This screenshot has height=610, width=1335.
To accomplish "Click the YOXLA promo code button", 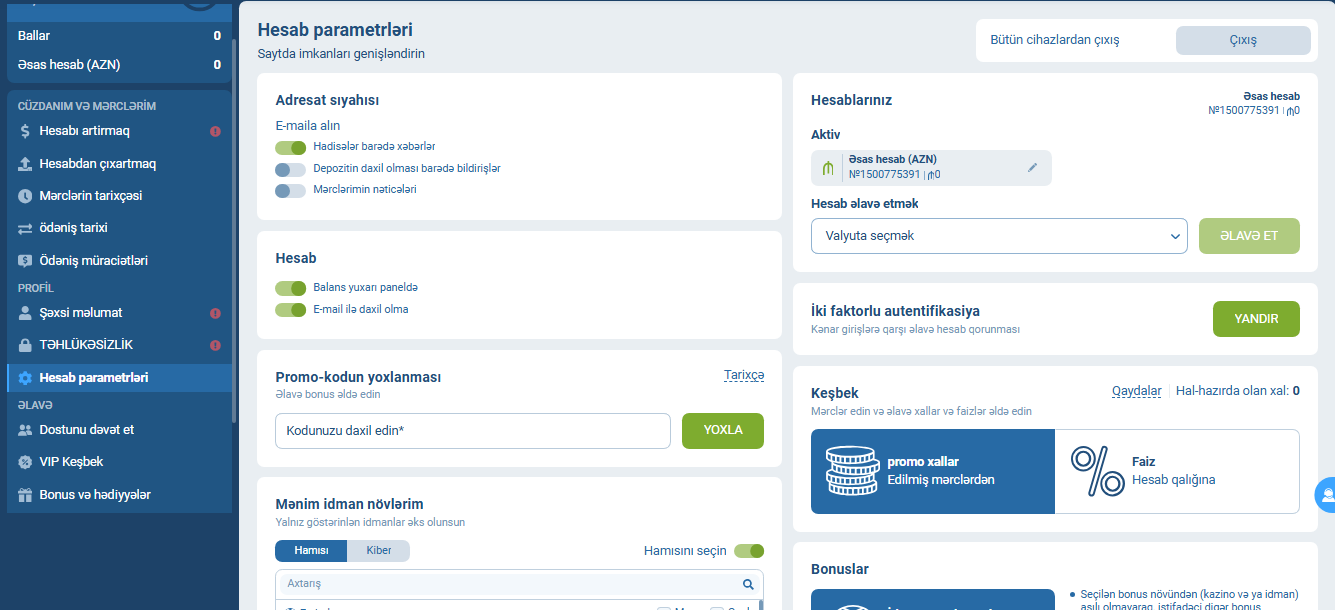I will point(722,430).
